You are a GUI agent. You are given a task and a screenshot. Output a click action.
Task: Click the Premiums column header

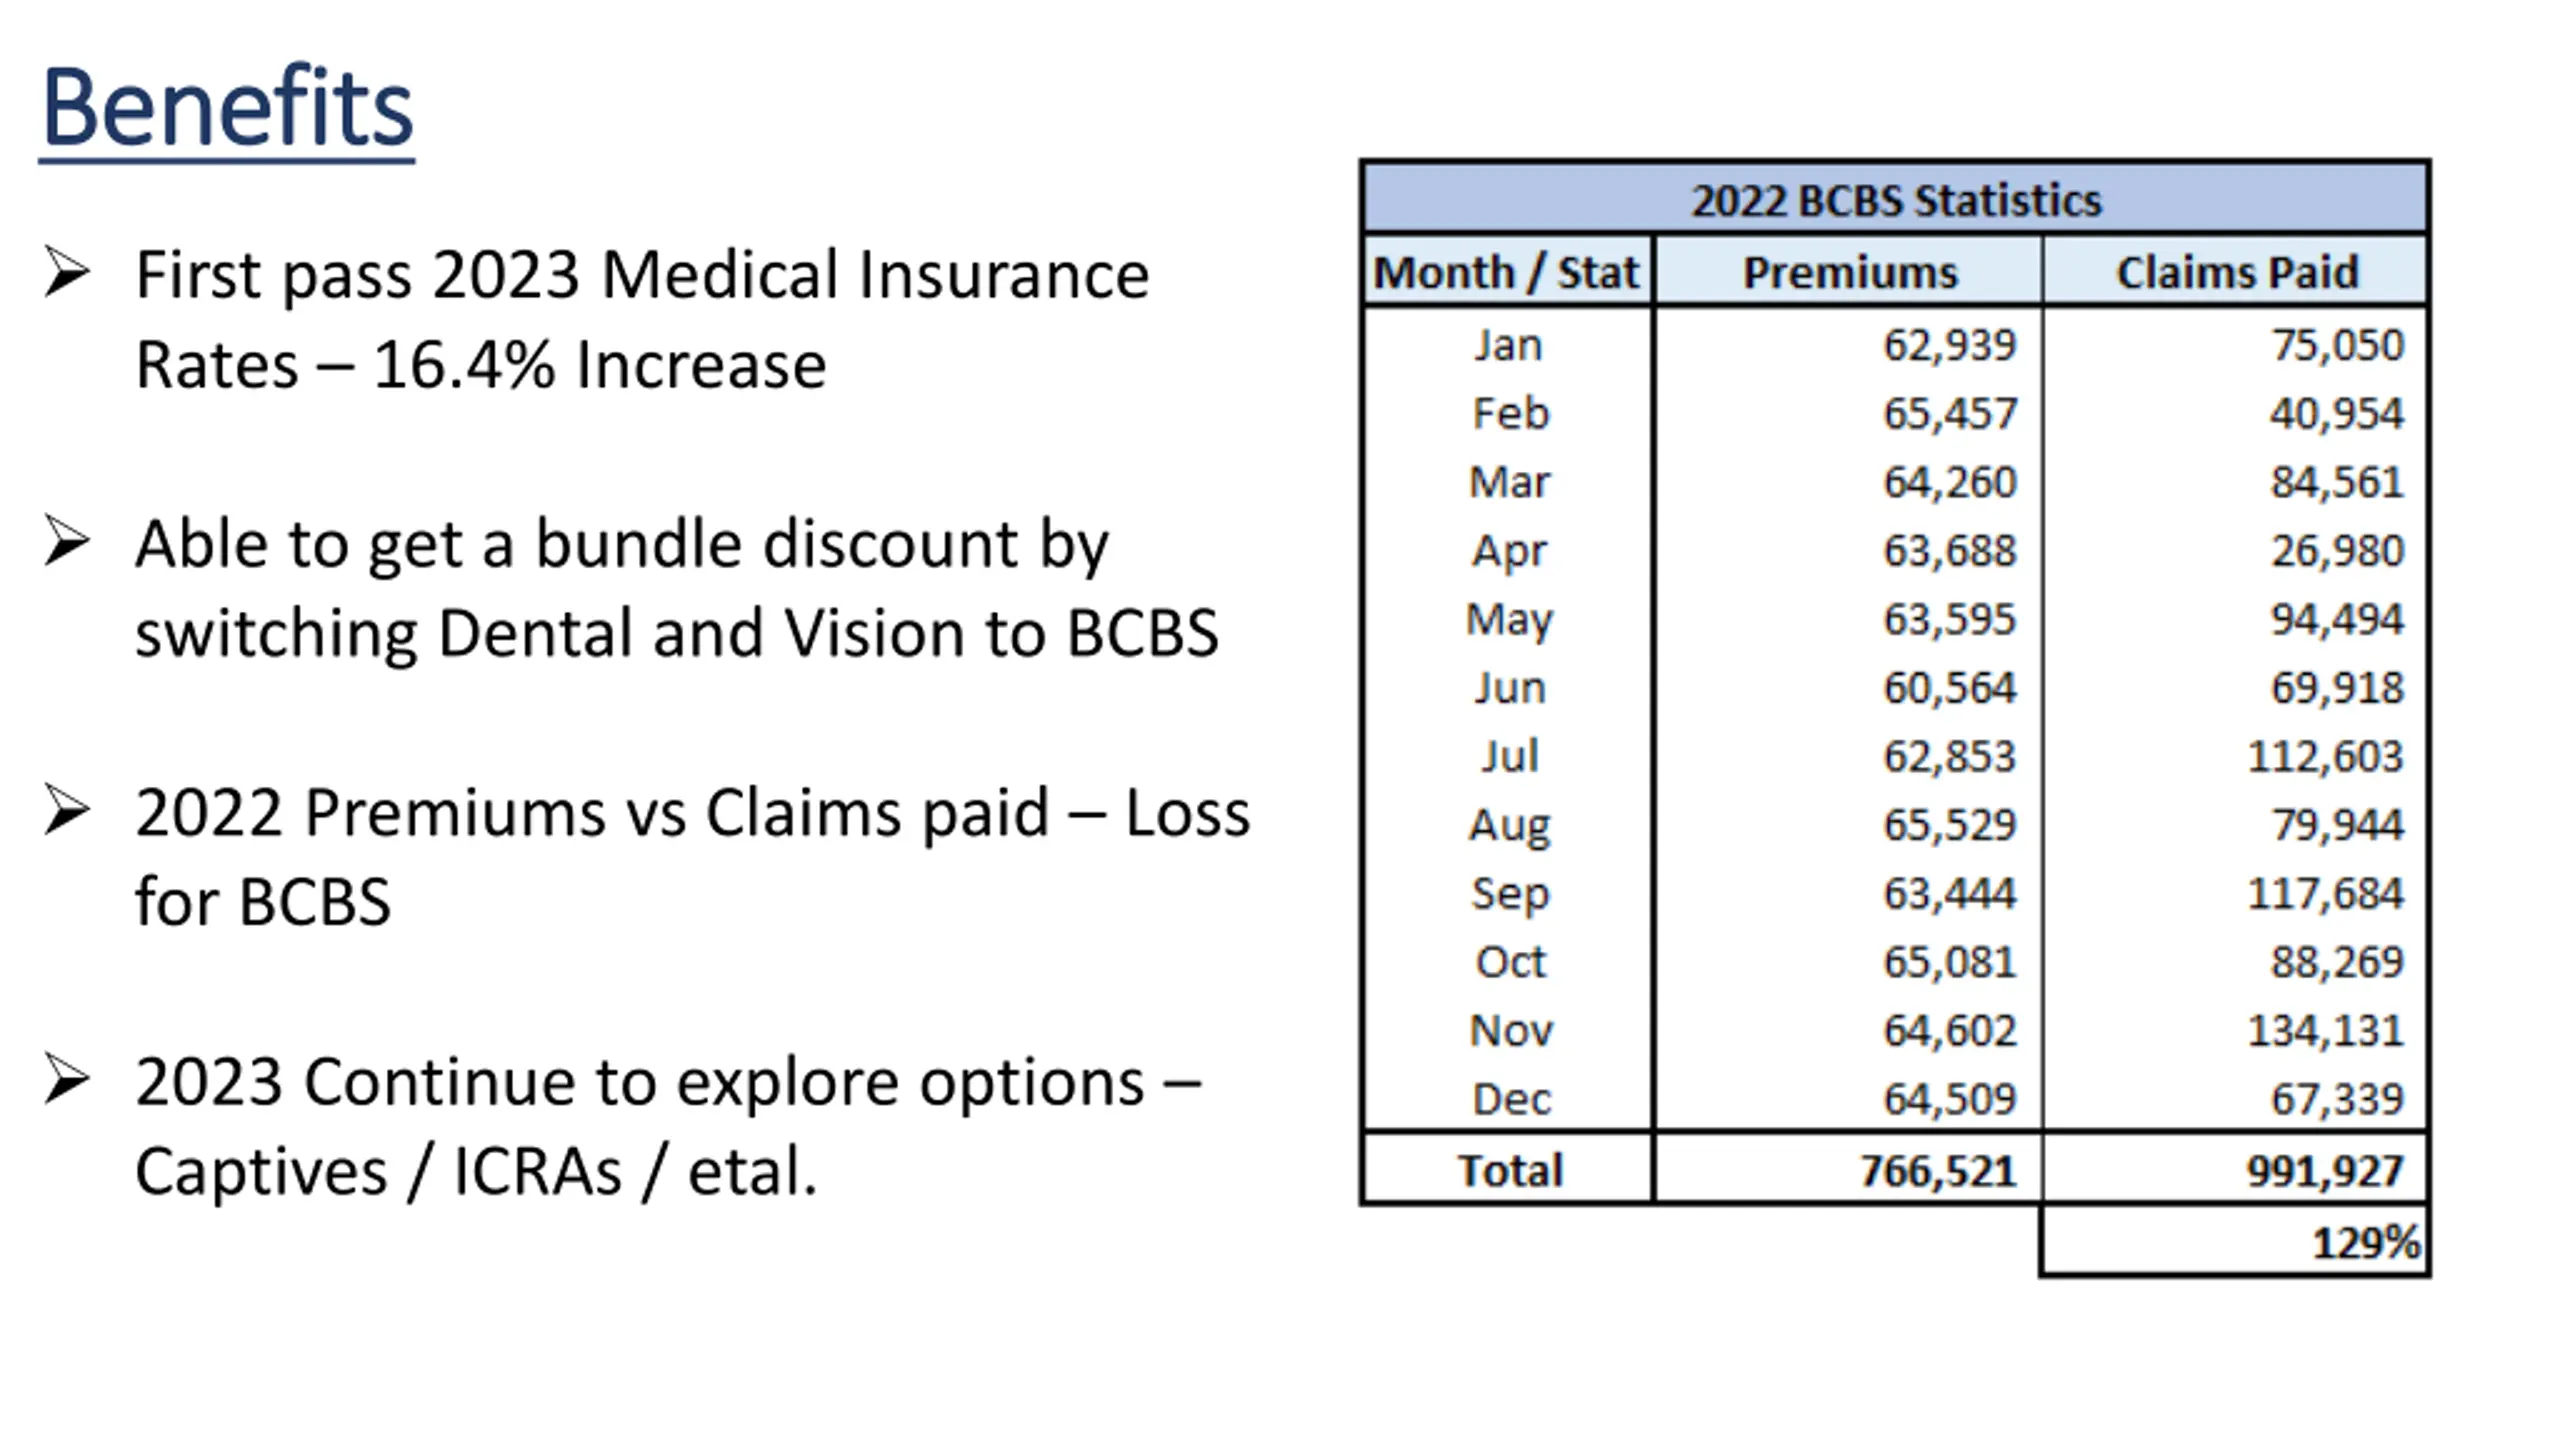pyautogui.click(x=1849, y=272)
